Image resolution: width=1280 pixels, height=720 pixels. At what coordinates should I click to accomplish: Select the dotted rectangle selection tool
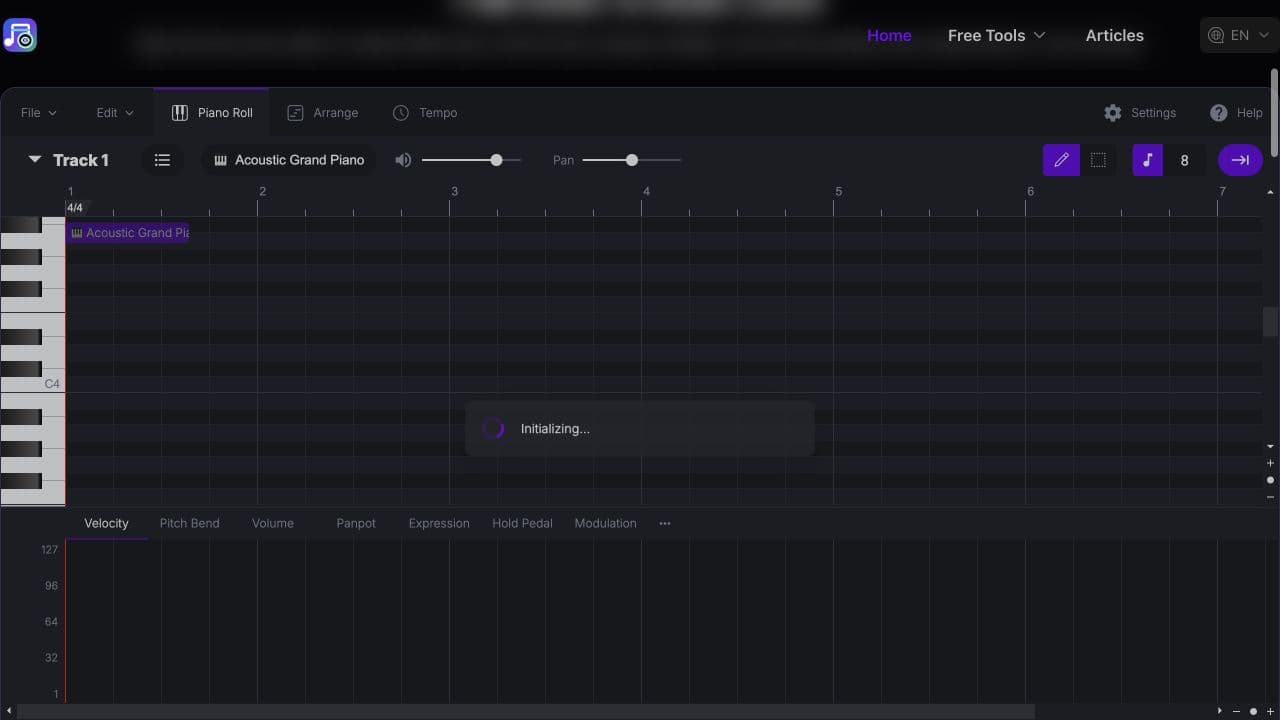pos(1098,160)
